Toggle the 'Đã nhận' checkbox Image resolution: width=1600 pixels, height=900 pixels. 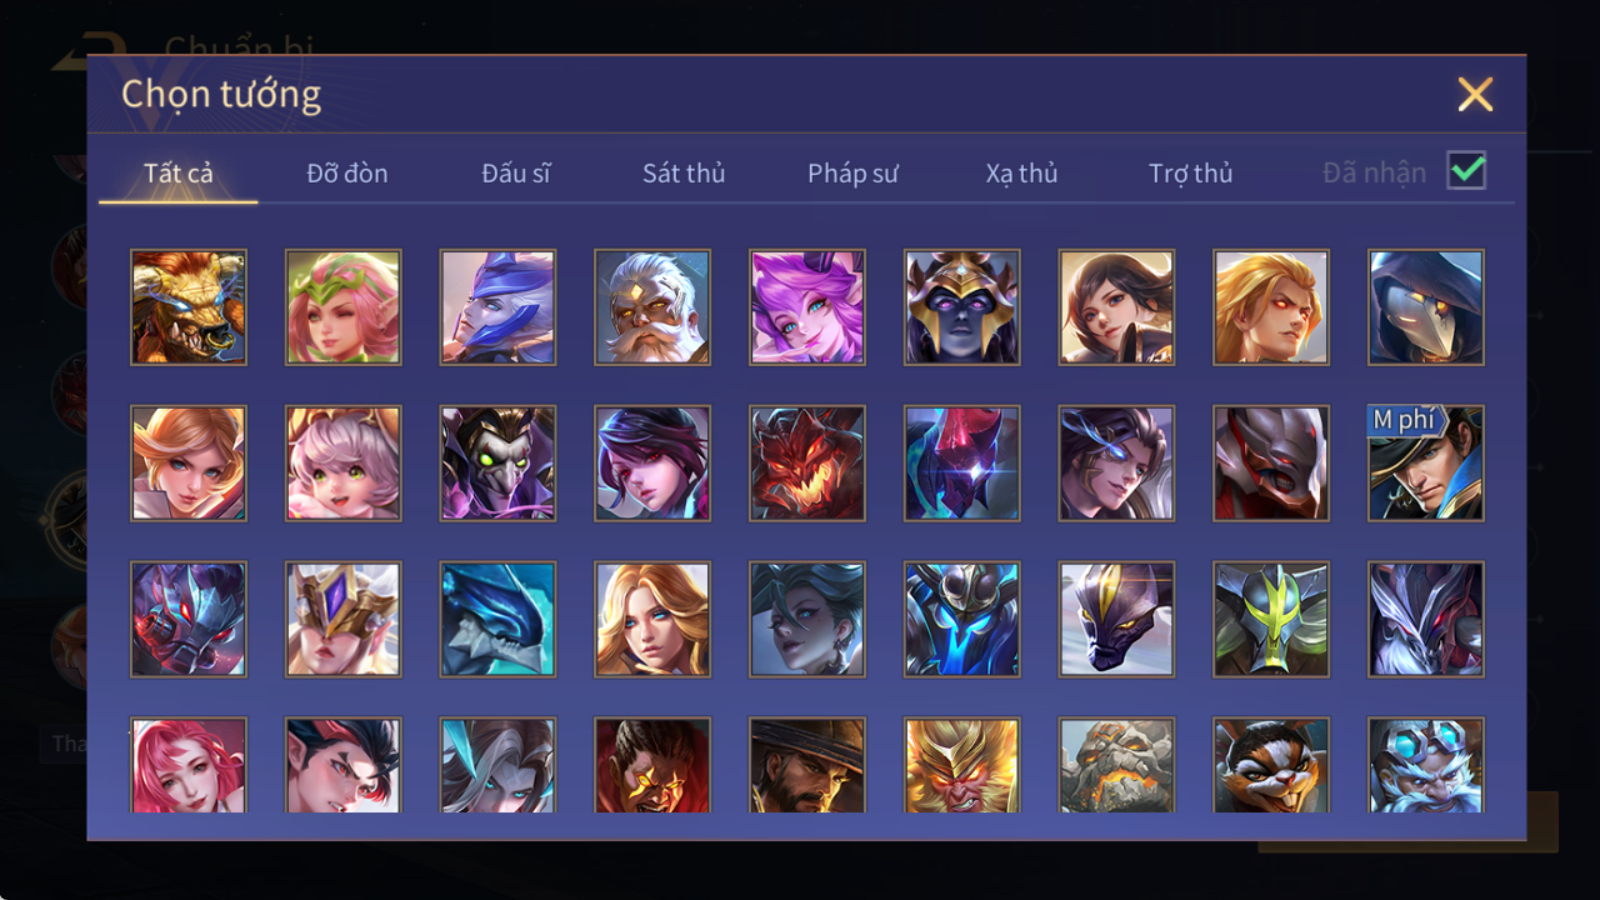(x=1467, y=171)
